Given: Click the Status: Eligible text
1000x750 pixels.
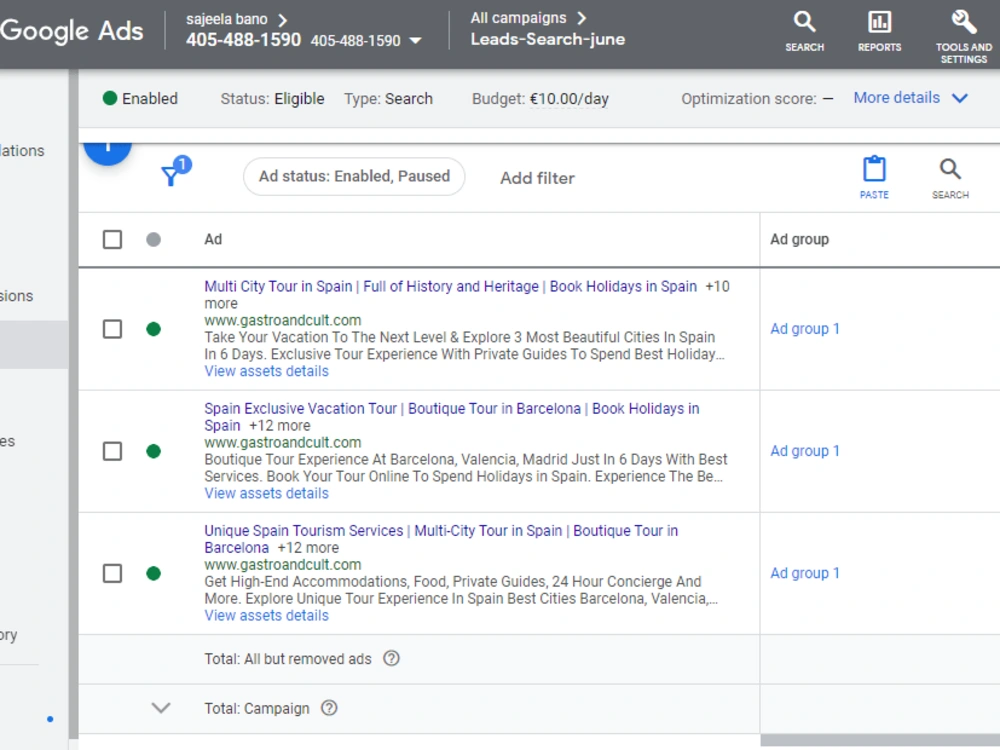Looking at the screenshot, I should click(x=272, y=99).
